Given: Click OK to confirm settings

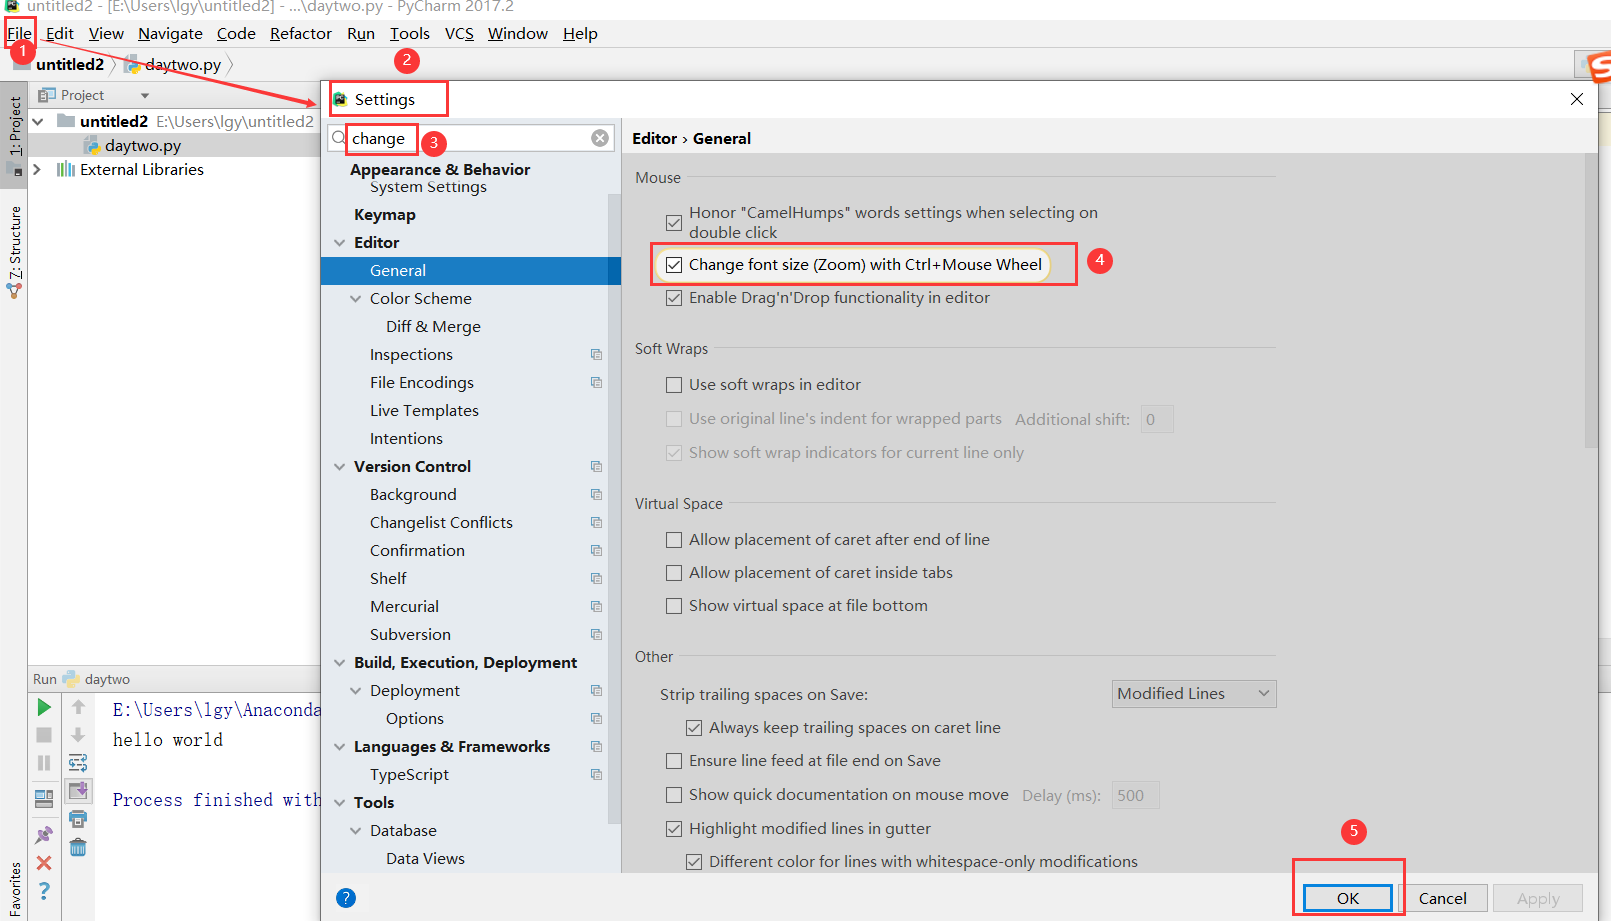Looking at the screenshot, I should [1348, 898].
